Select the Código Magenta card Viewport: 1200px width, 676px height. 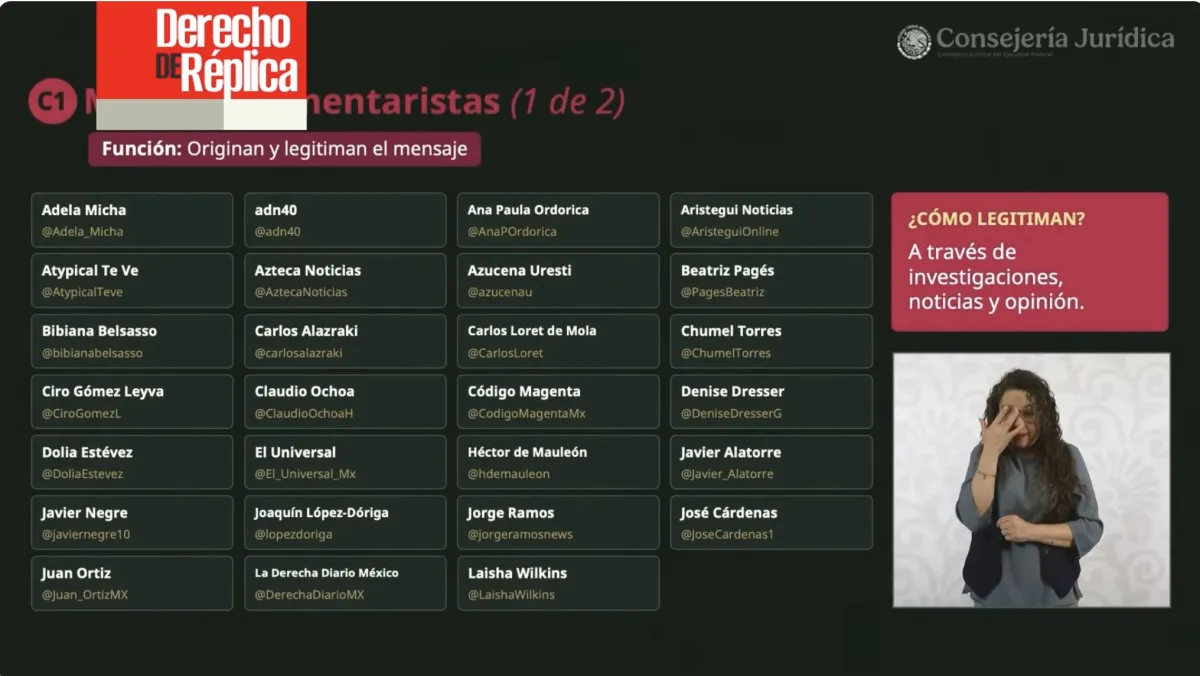coord(558,402)
